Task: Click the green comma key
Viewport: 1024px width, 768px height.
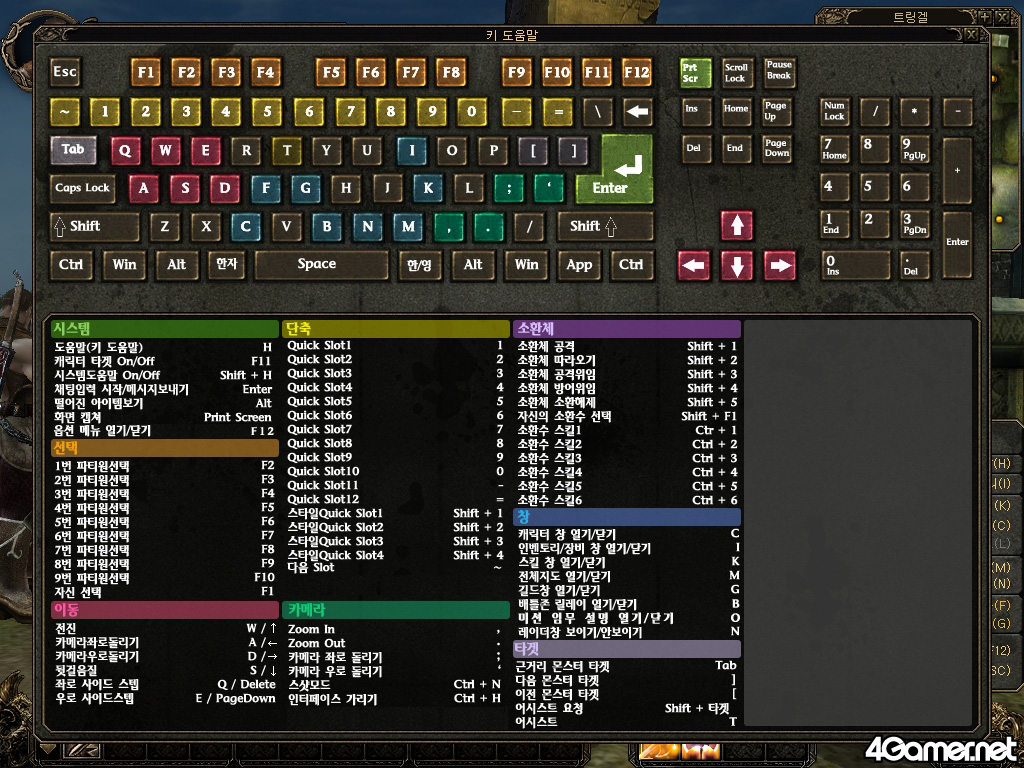Action: [x=449, y=227]
